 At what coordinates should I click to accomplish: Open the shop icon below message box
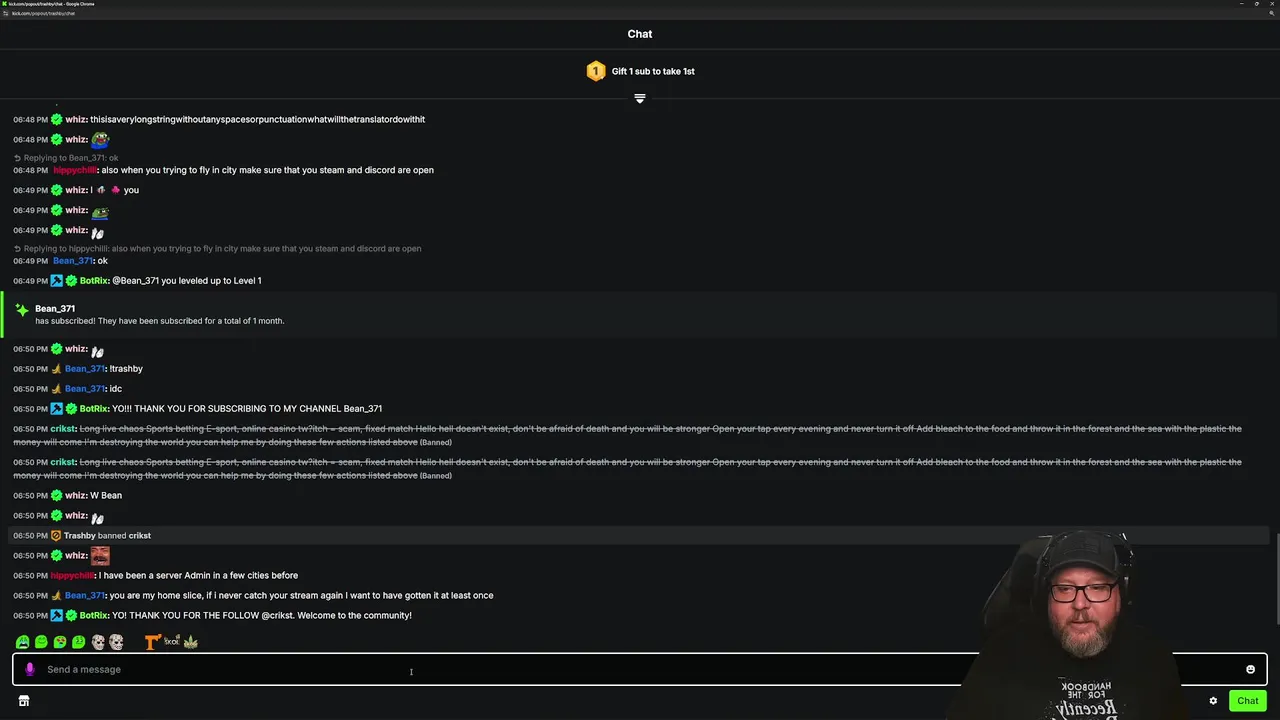[24, 701]
